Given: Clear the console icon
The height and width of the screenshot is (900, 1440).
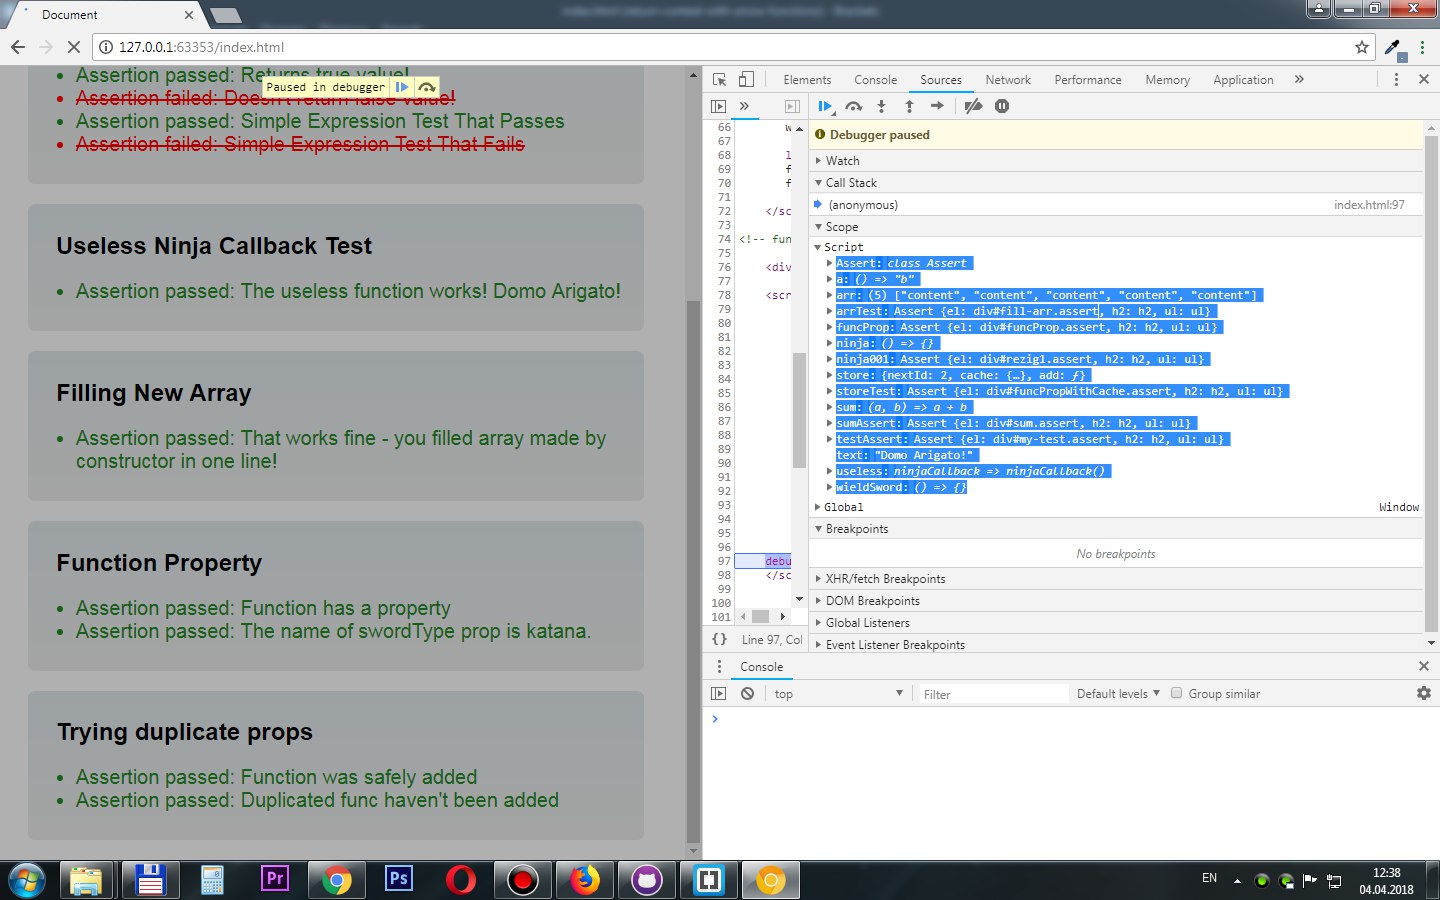Looking at the screenshot, I should tap(747, 693).
